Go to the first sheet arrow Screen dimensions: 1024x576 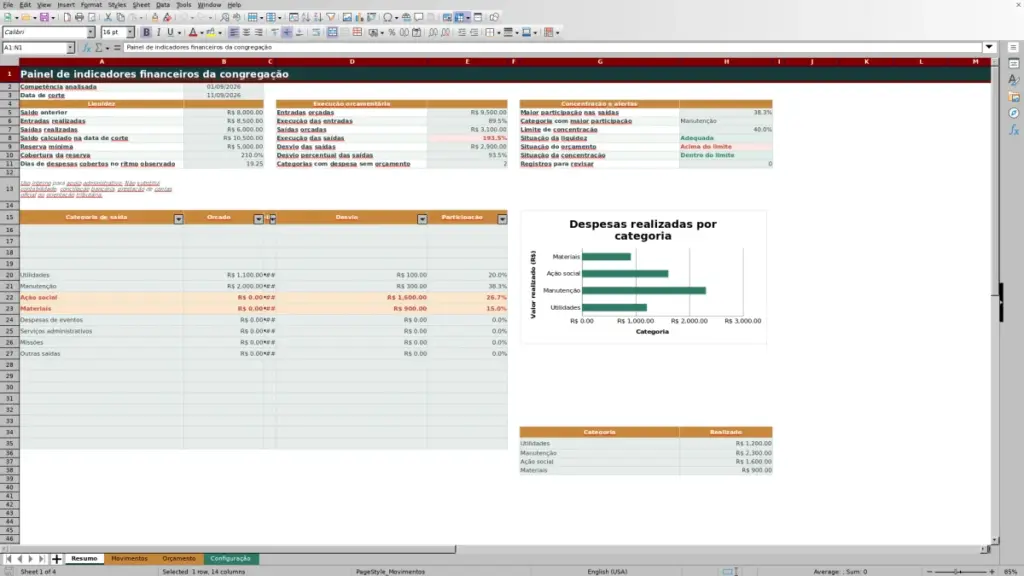(x=8, y=558)
